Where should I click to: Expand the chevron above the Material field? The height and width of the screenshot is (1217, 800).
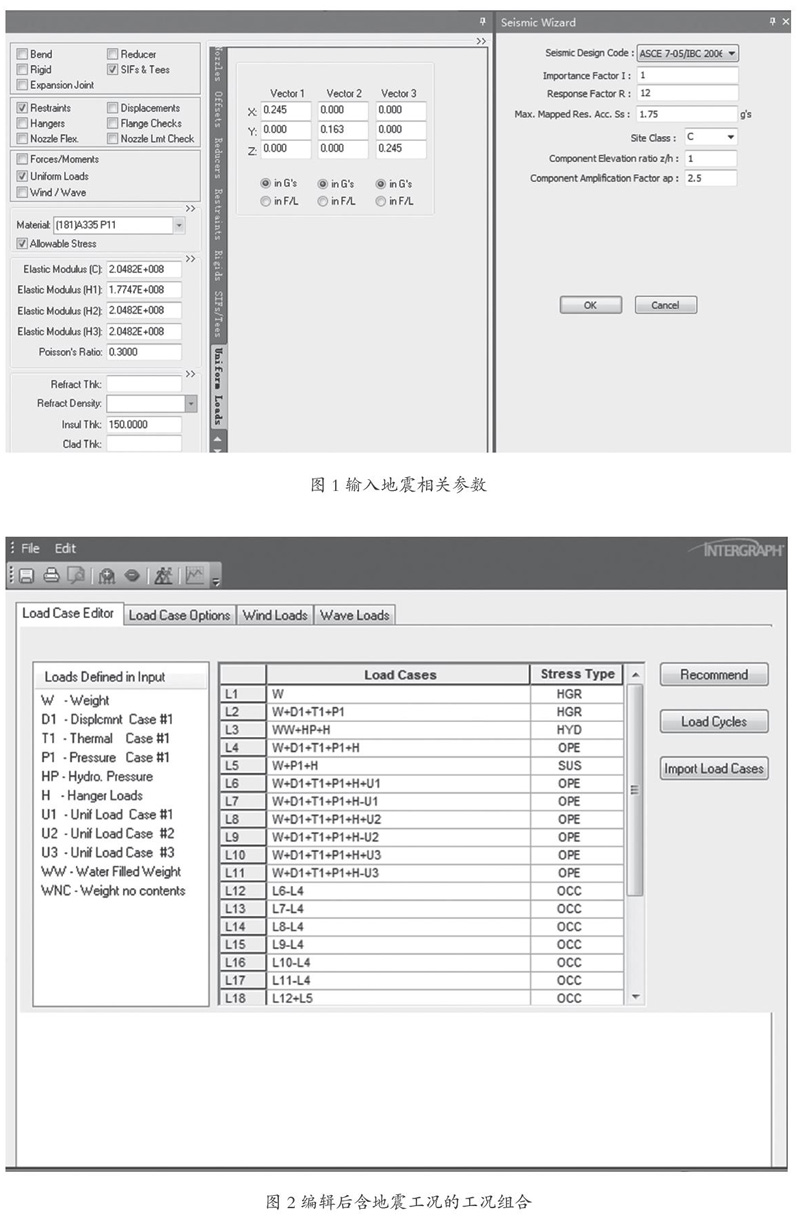coord(191,209)
